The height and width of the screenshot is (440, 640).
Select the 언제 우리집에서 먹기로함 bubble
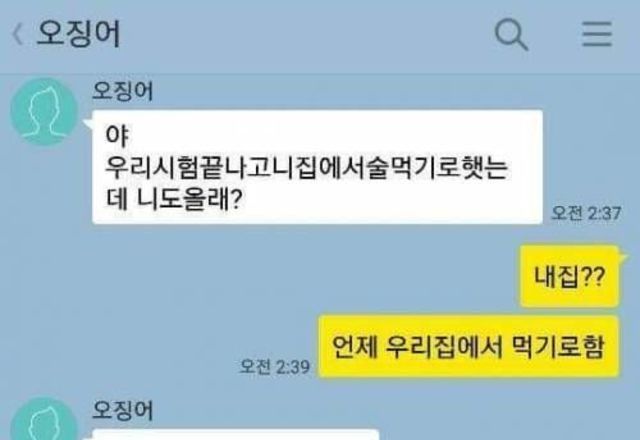point(469,347)
